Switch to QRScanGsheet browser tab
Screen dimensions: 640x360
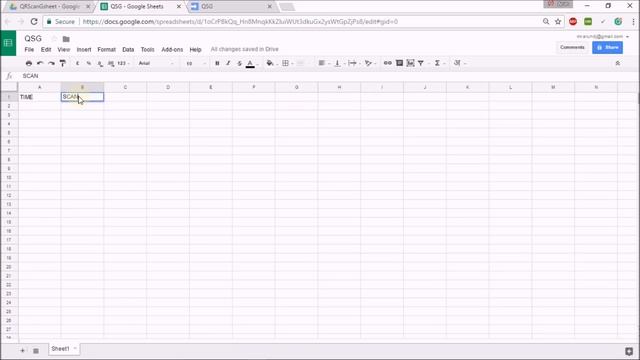(49, 6)
